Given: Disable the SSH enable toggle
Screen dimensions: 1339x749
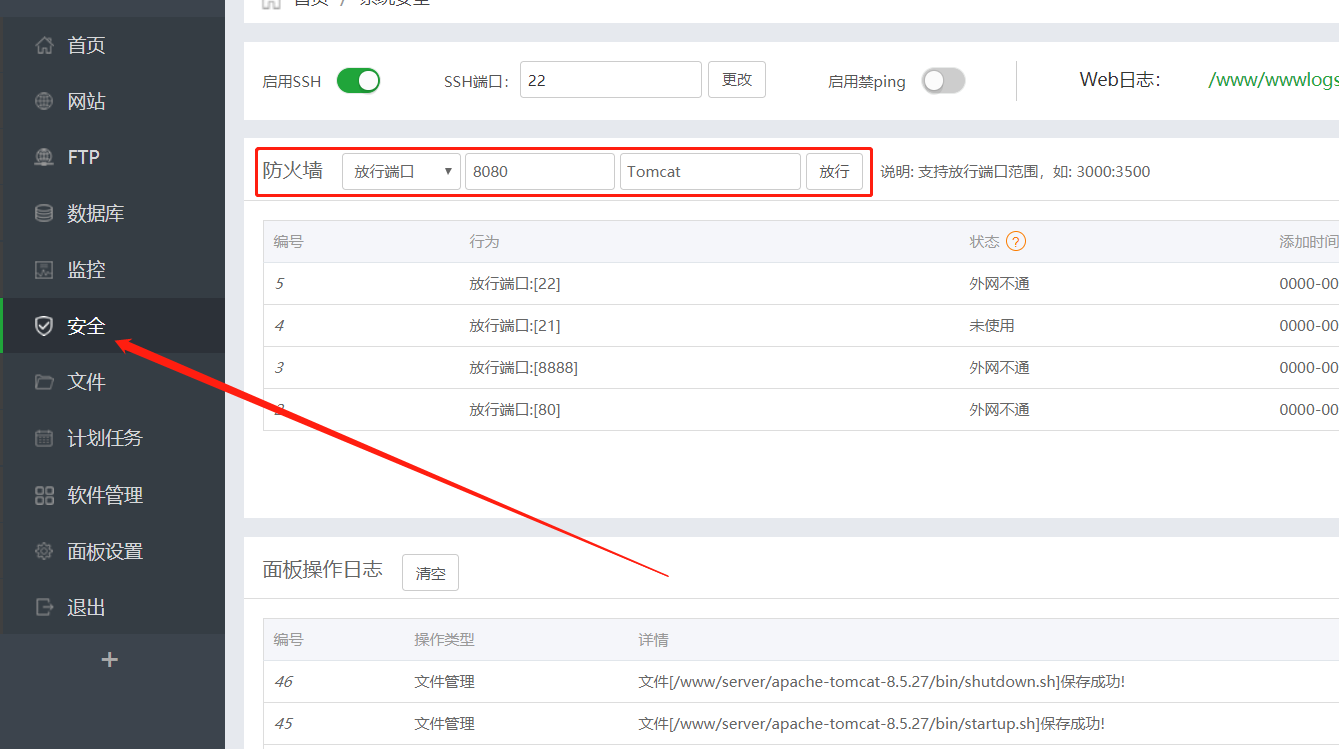Looking at the screenshot, I should (358, 81).
